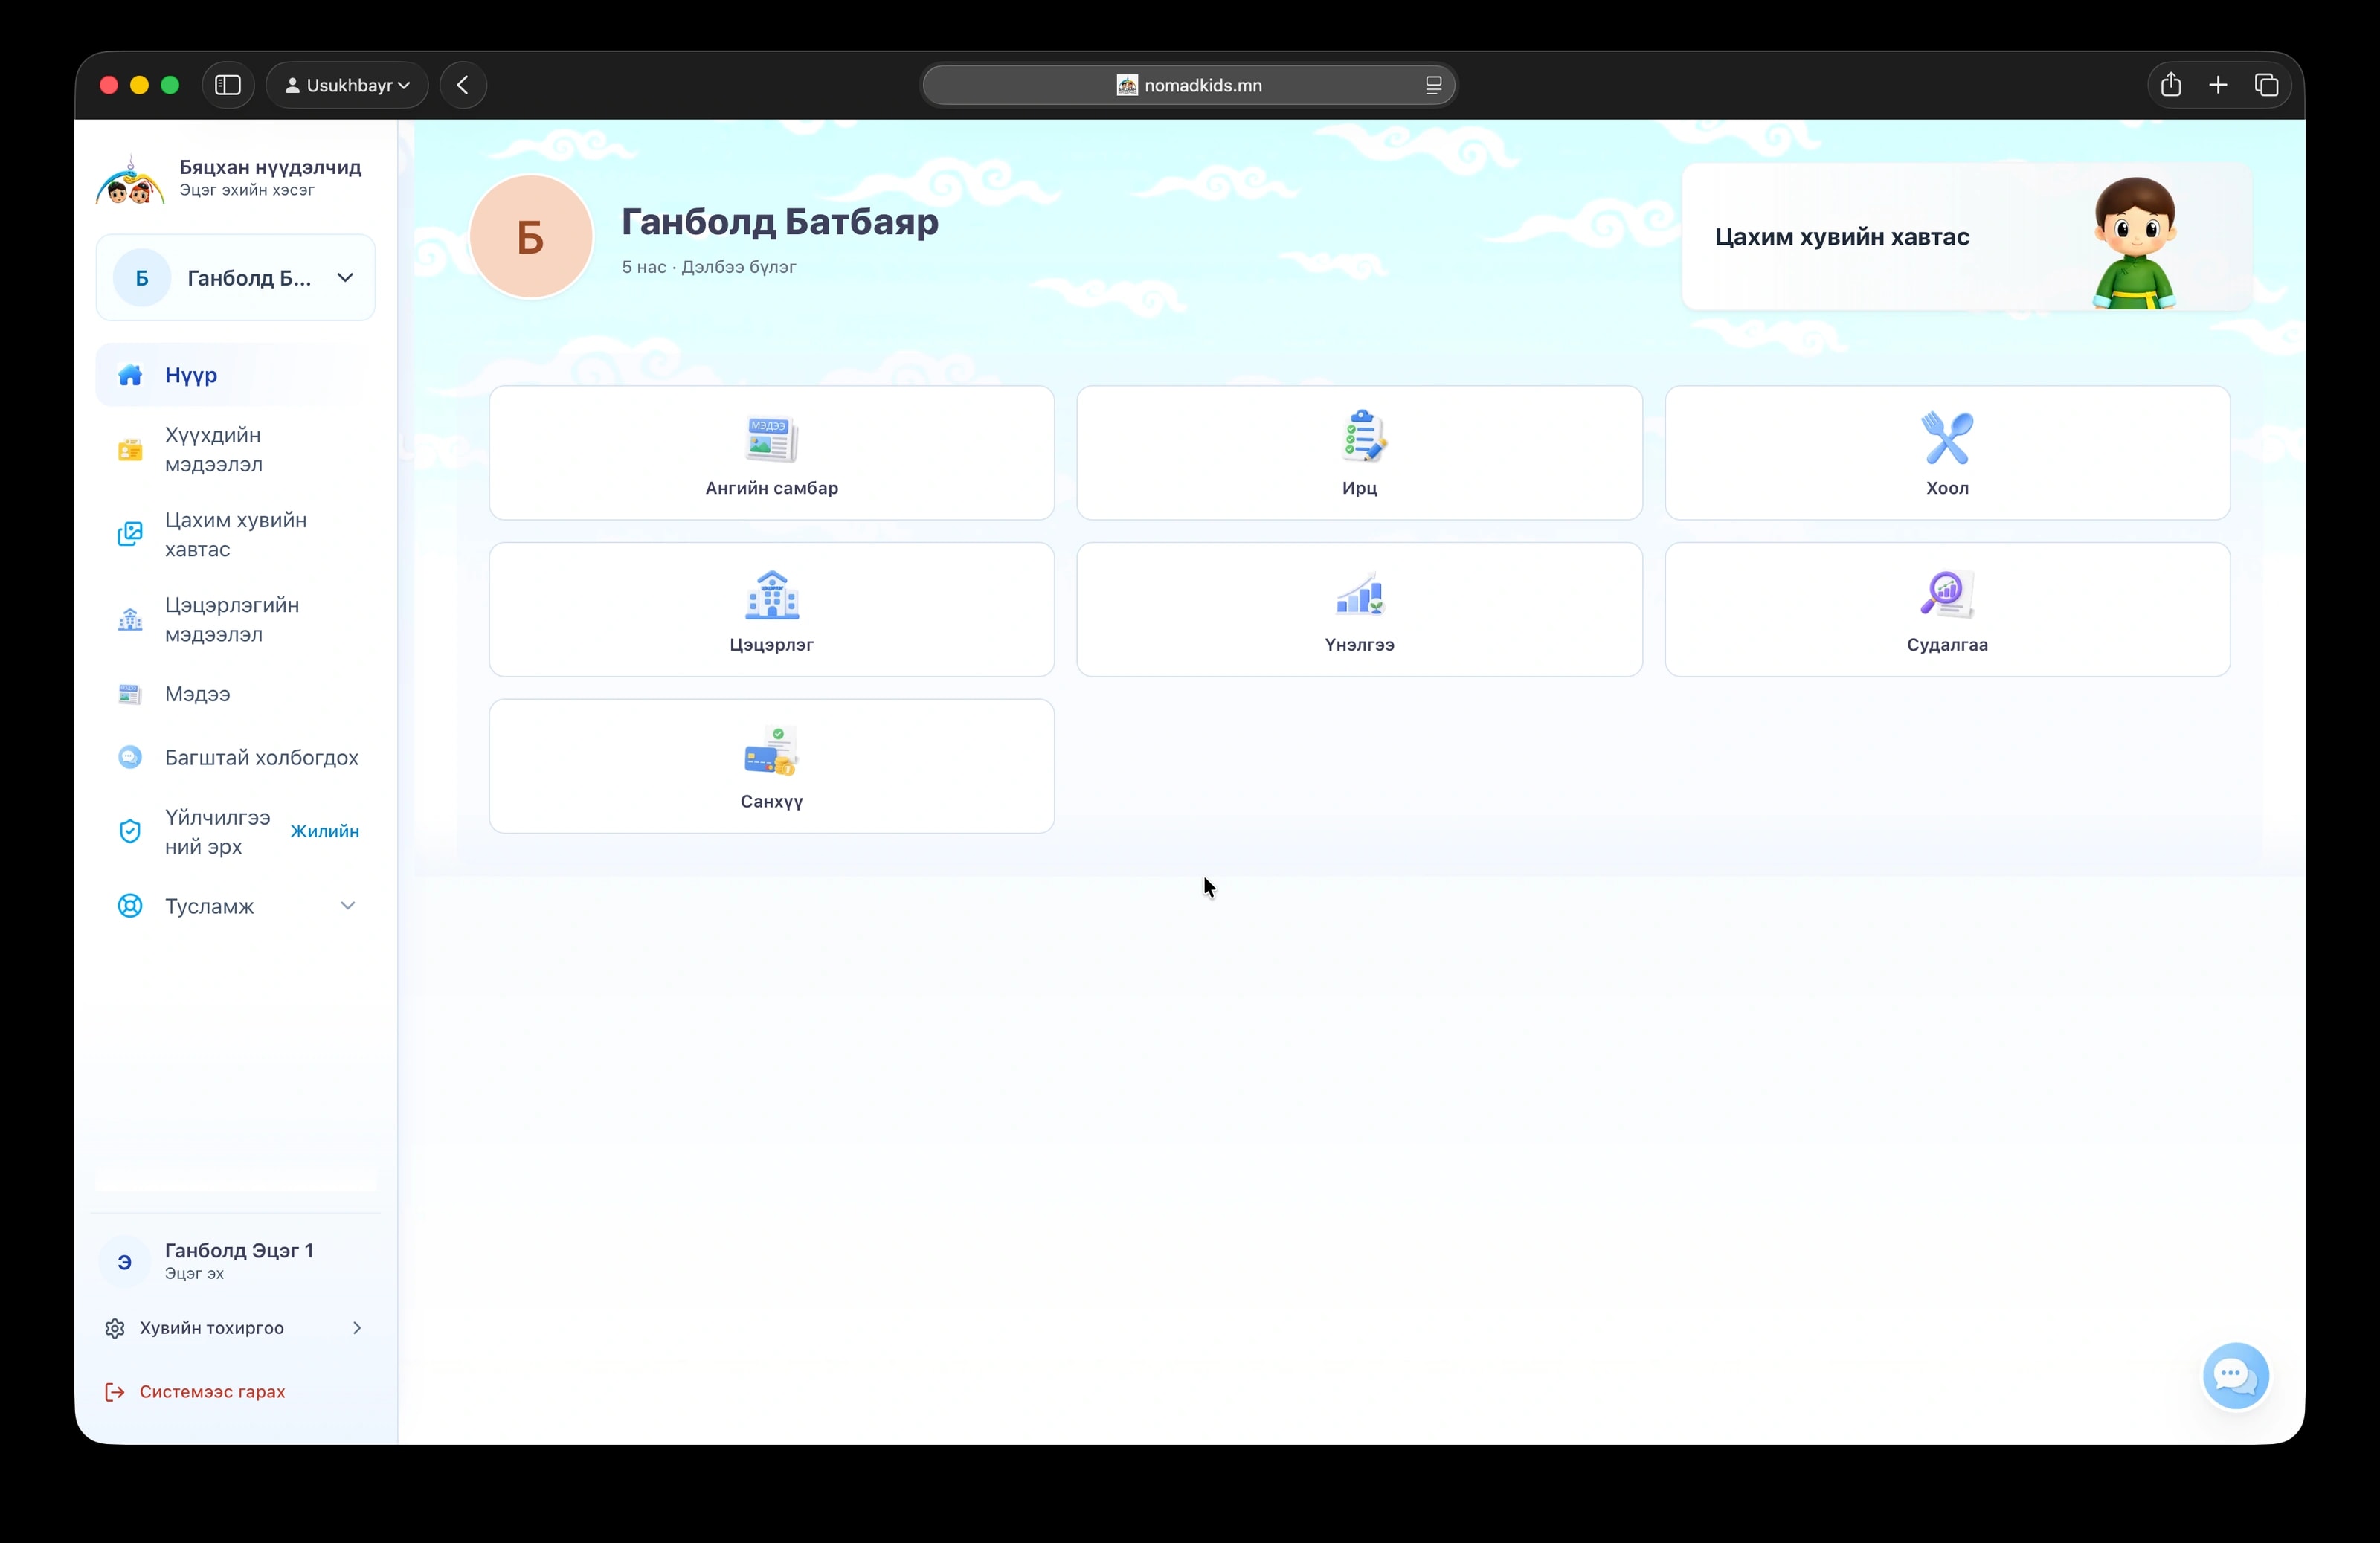Click the Б avatar circle beside Ганболд Батбаяр
The width and height of the screenshot is (2380, 1543).
[x=531, y=236]
